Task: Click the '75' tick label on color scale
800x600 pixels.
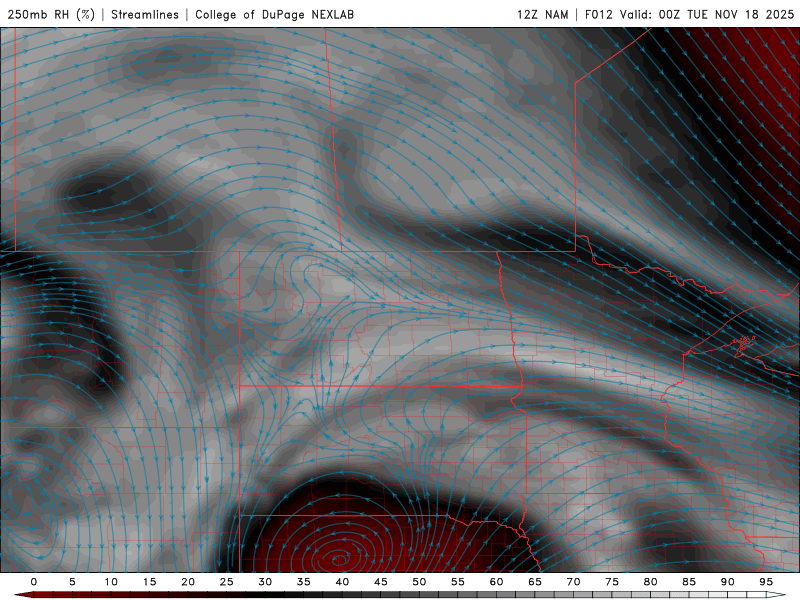Action: 612,582
